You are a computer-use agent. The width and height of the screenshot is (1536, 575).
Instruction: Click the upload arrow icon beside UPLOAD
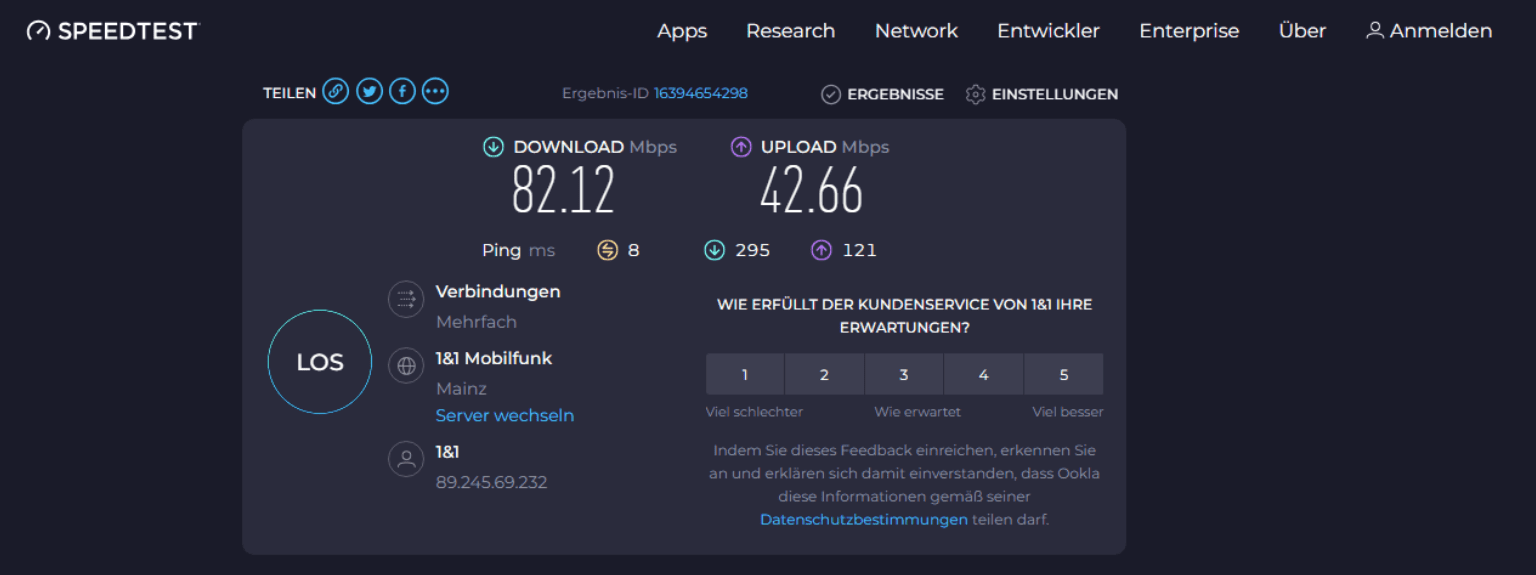click(741, 147)
